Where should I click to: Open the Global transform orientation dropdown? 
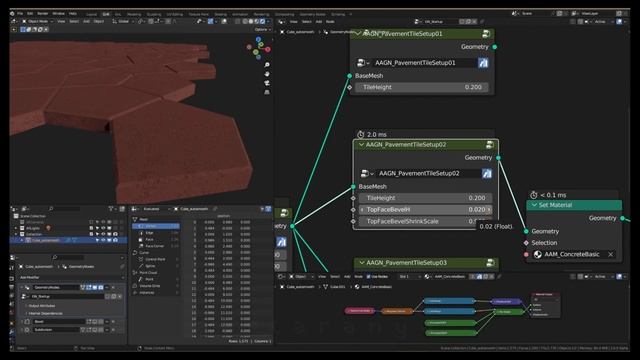123,21
